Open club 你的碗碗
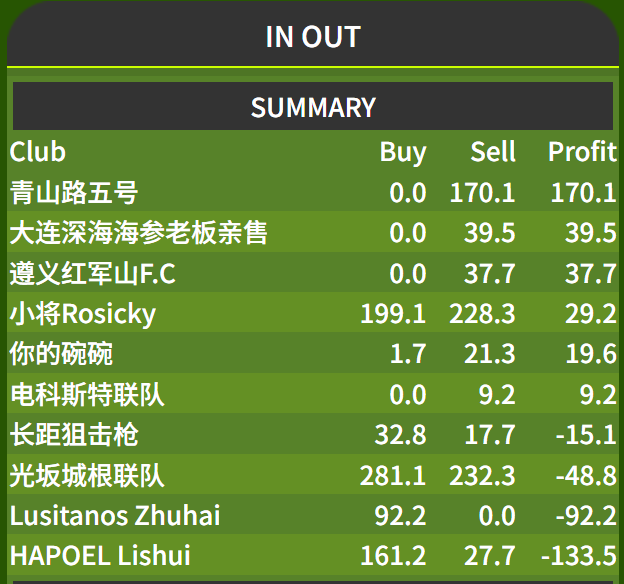The height and width of the screenshot is (584, 624). (x=61, y=354)
